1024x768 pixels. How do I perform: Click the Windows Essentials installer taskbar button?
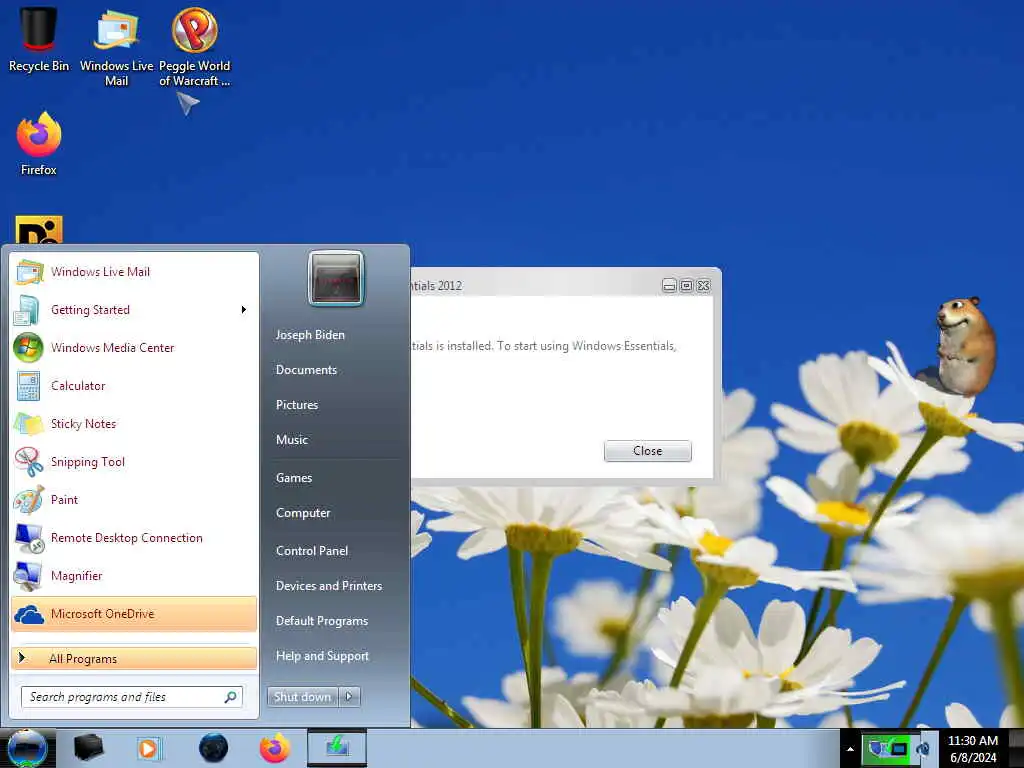pyautogui.click(x=337, y=748)
